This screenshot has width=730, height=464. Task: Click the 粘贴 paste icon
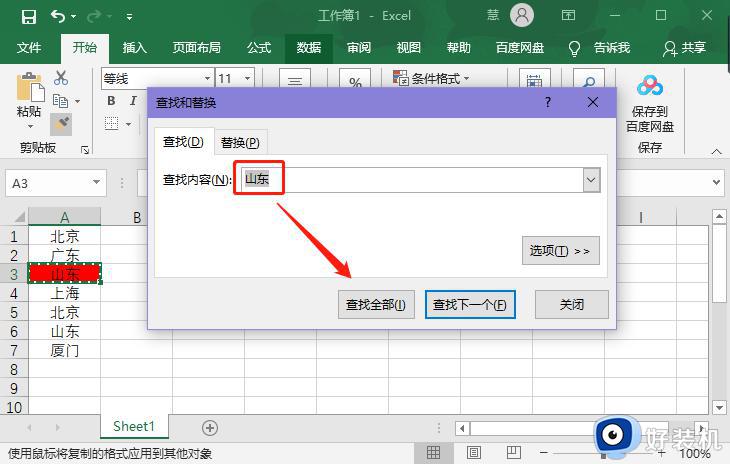coord(30,87)
